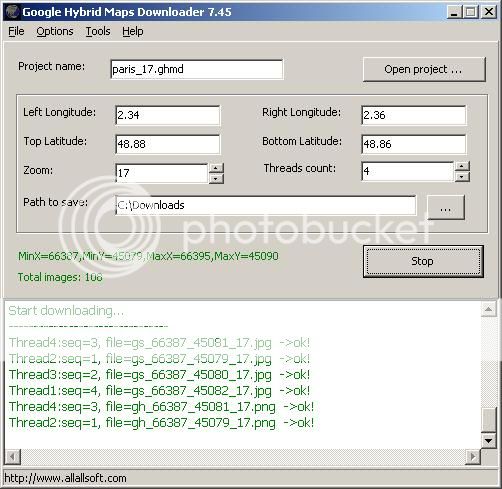Open the File menu
The image size is (502, 489).
coord(16,31)
